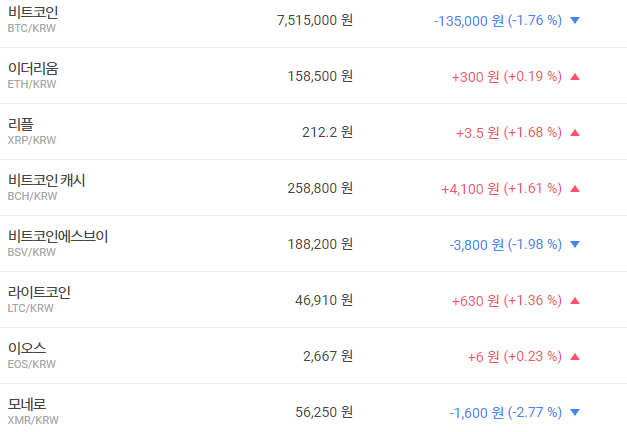This screenshot has width=627, height=432.
Task: Click Ethereum price 158,500 원
Action: pyautogui.click(x=320, y=76)
